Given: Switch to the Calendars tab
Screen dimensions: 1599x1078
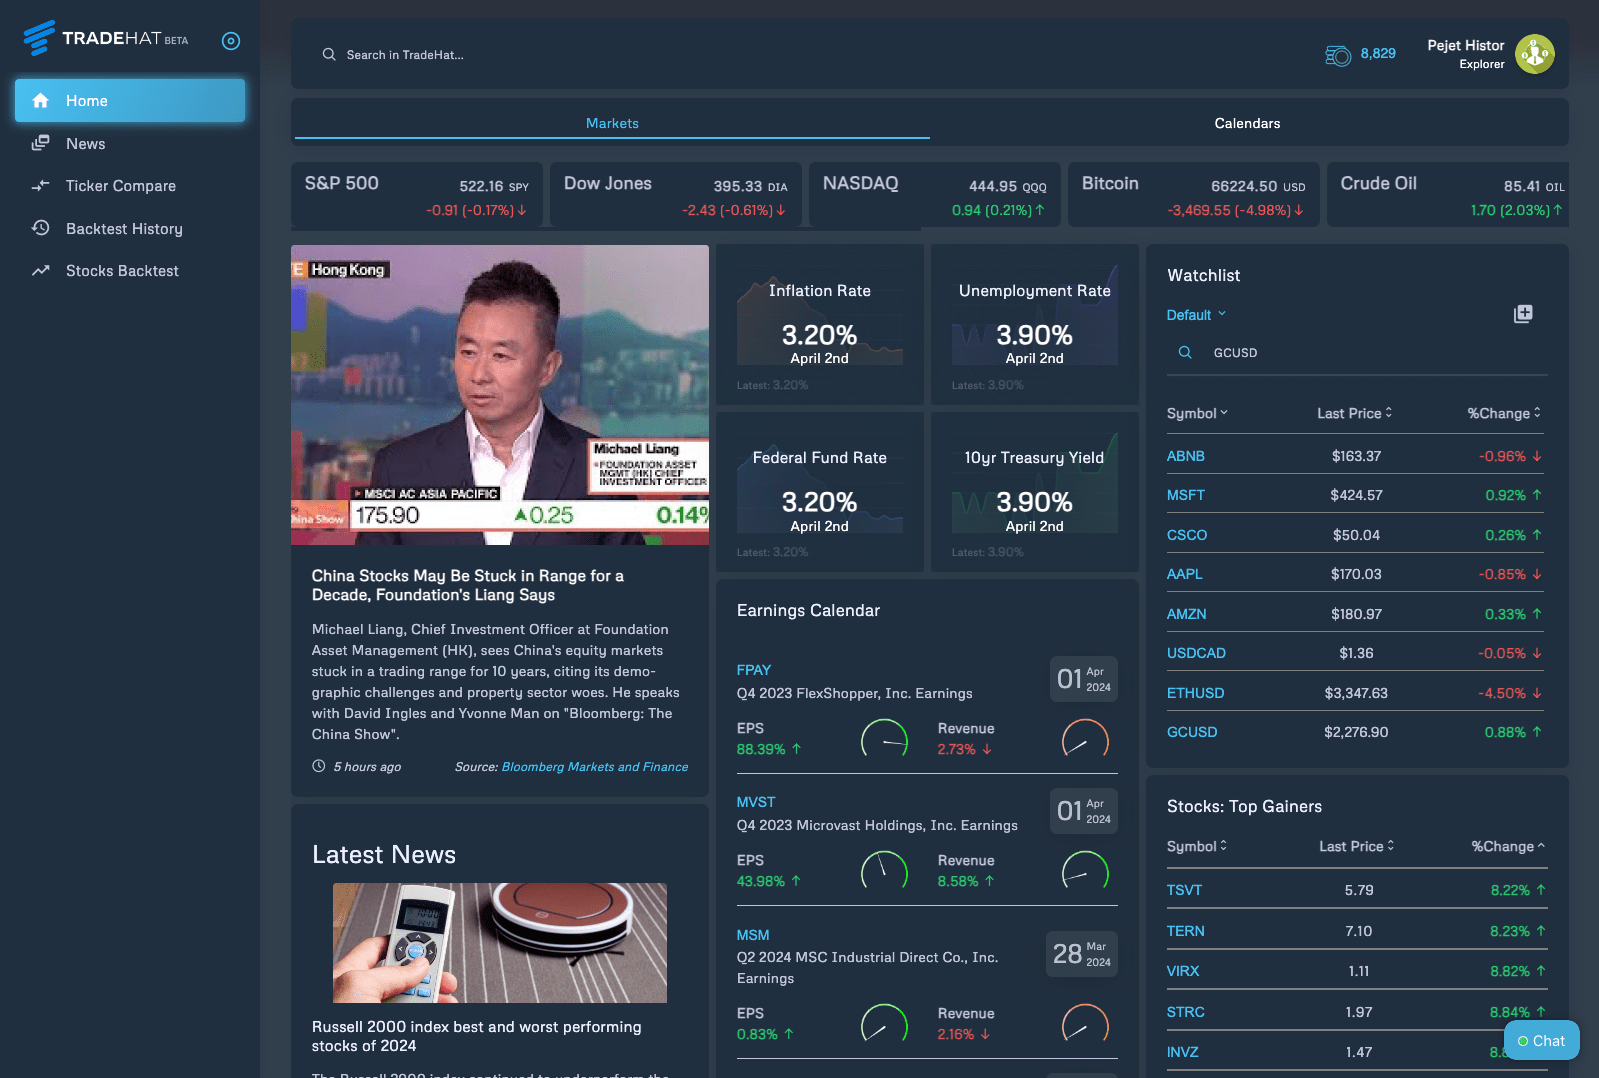Looking at the screenshot, I should click(1247, 123).
